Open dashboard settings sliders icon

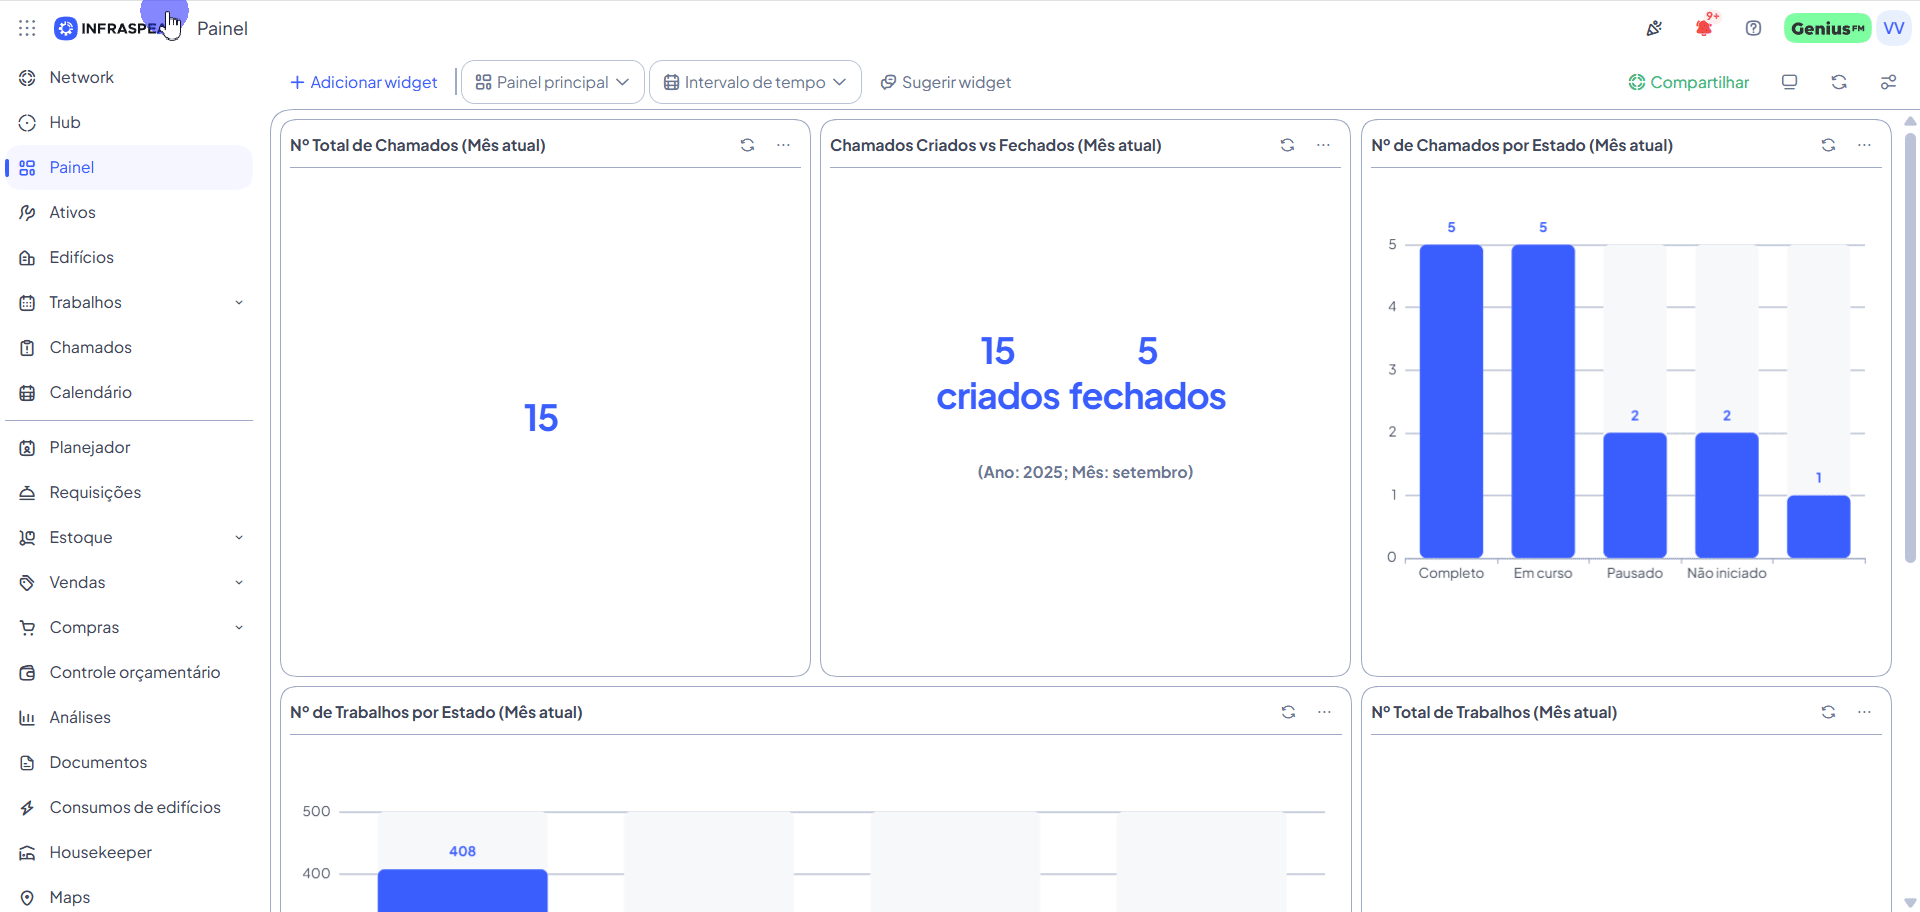click(x=1888, y=82)
